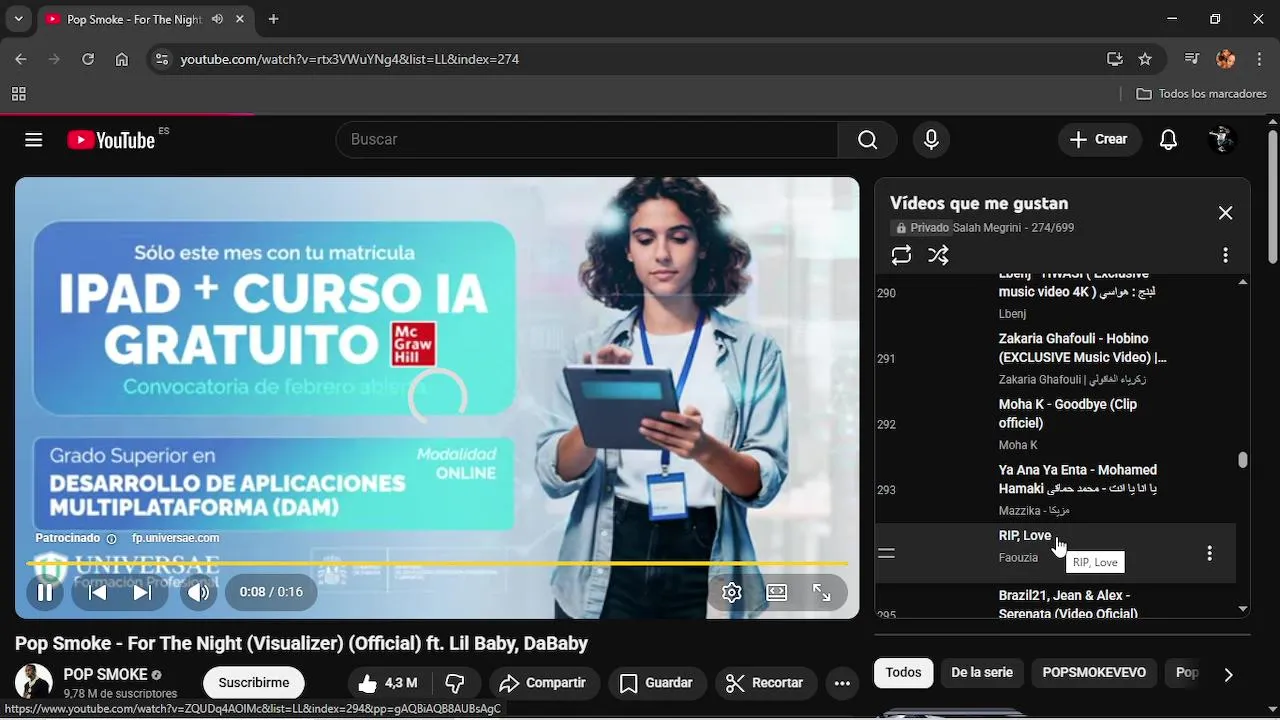Reload the page
The width and height of the screenshot is (1280, 720).
click(x=88, y=59)
